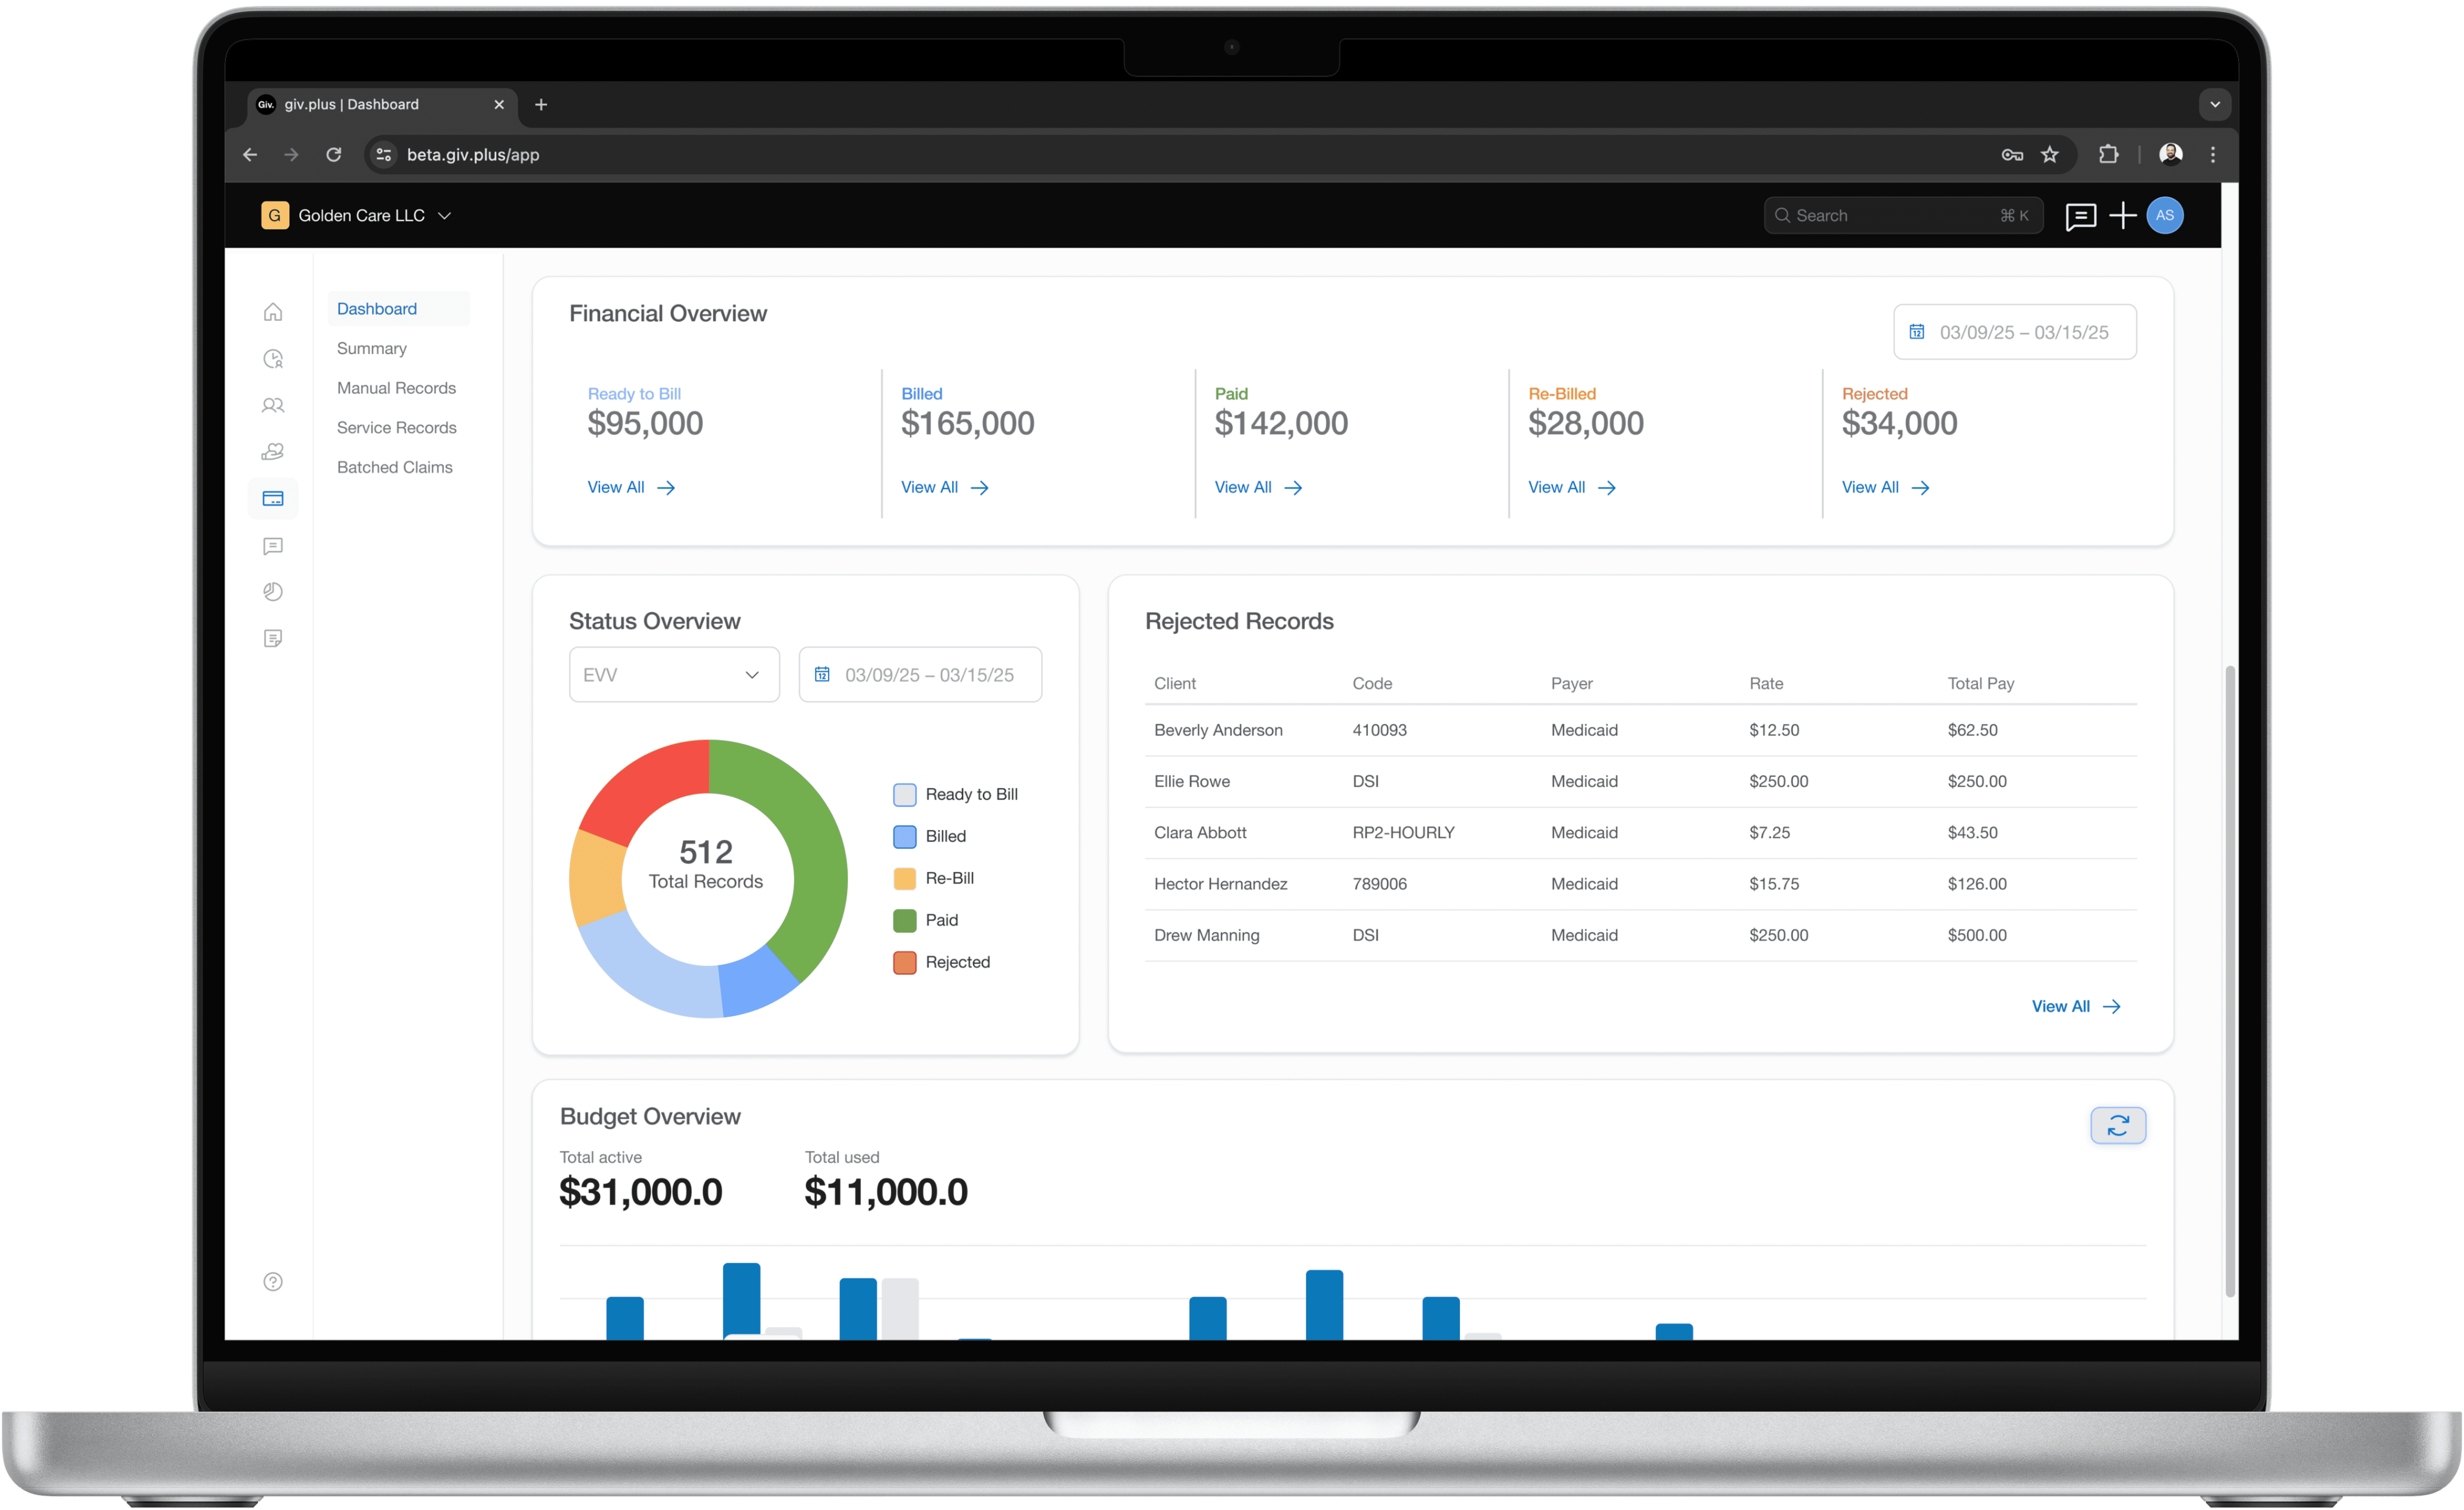
Task: Switch to the Batched Claims section
Action: pyautogui.click(x=395, y=467)
